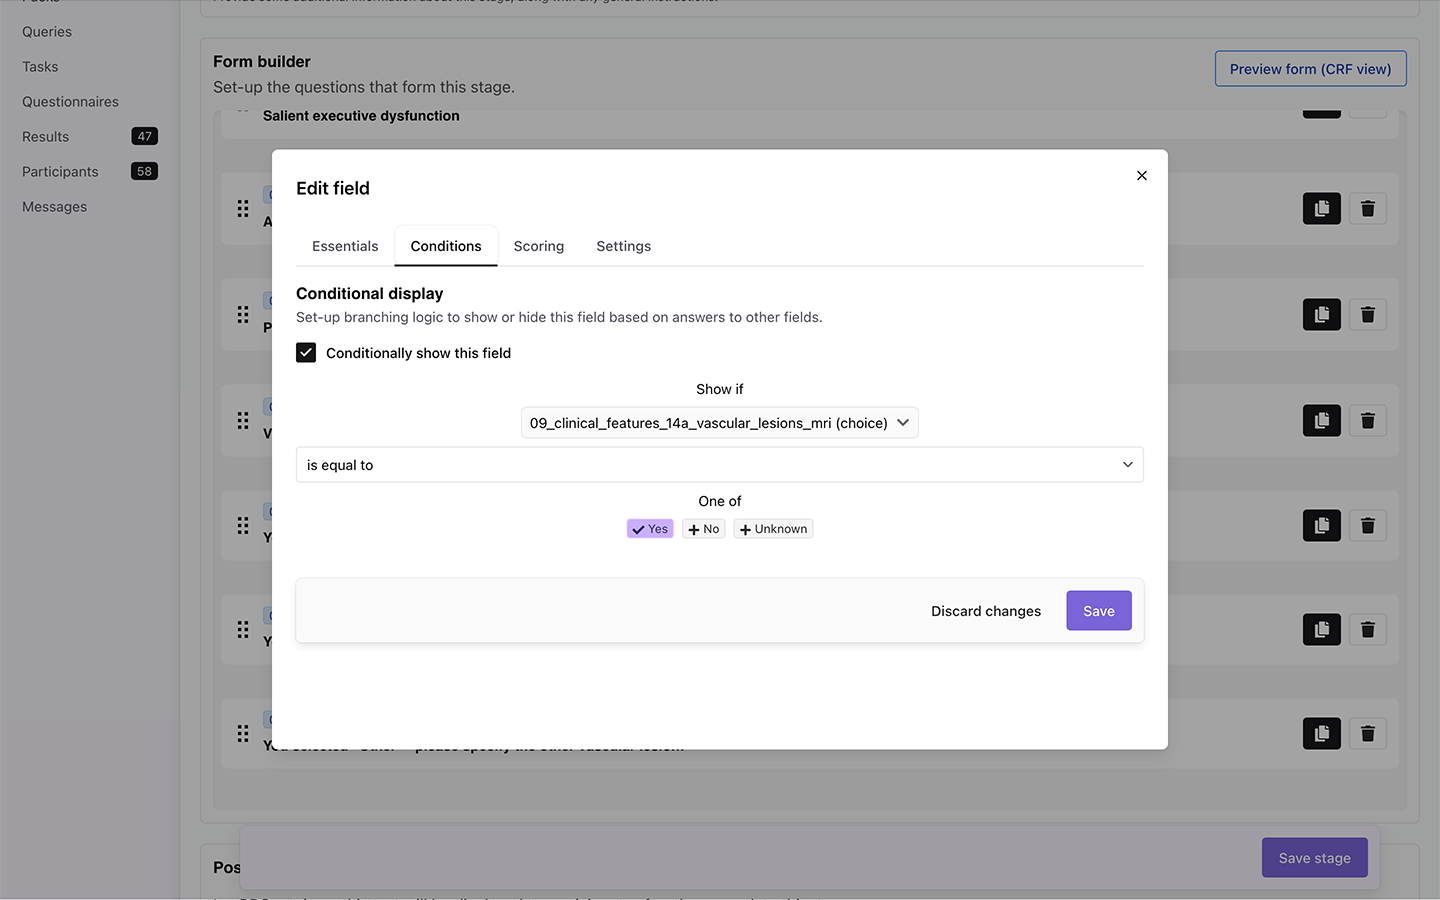Click the 47 badge next to Results

145,136
